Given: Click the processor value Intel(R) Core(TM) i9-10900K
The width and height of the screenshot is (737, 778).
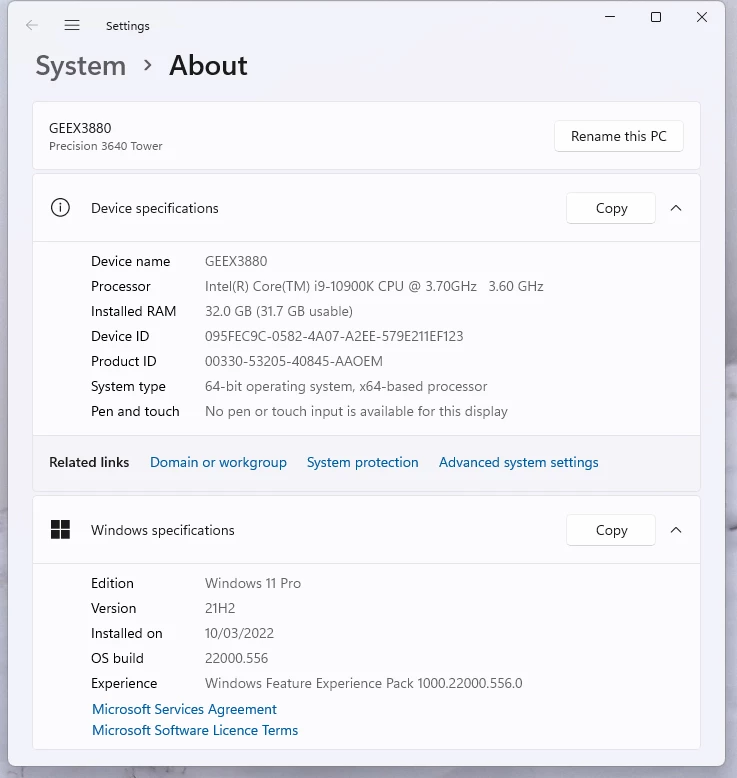Looking at the screenshot, I should coord(374,286).
